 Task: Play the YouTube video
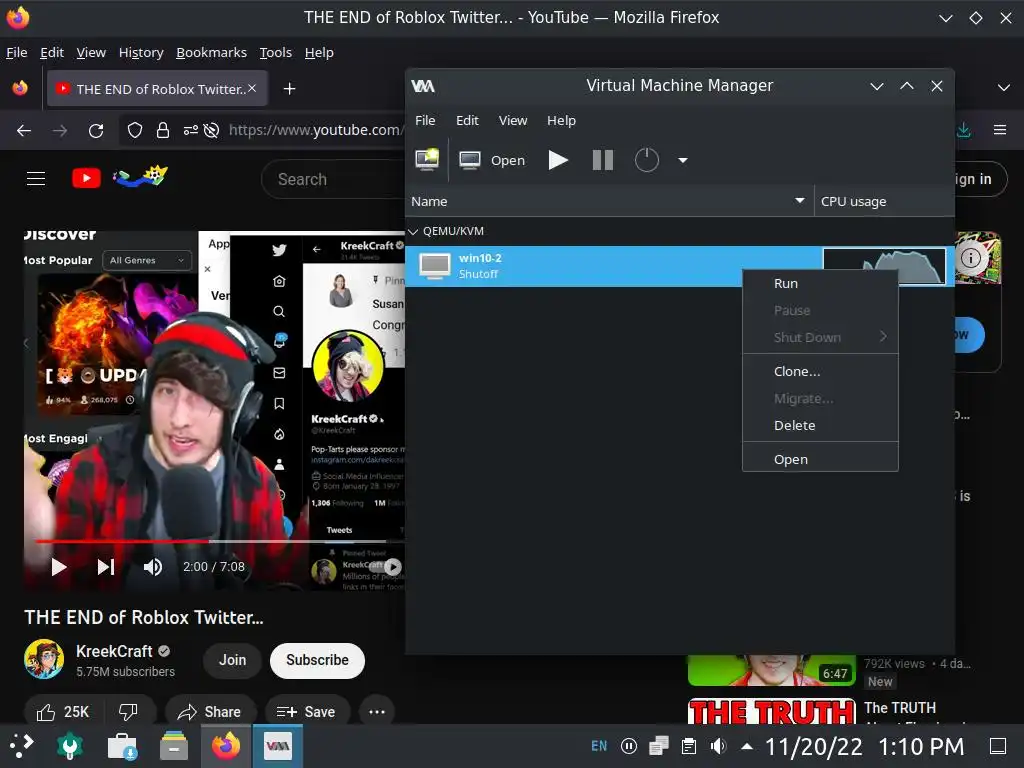(x=59, y=567)
